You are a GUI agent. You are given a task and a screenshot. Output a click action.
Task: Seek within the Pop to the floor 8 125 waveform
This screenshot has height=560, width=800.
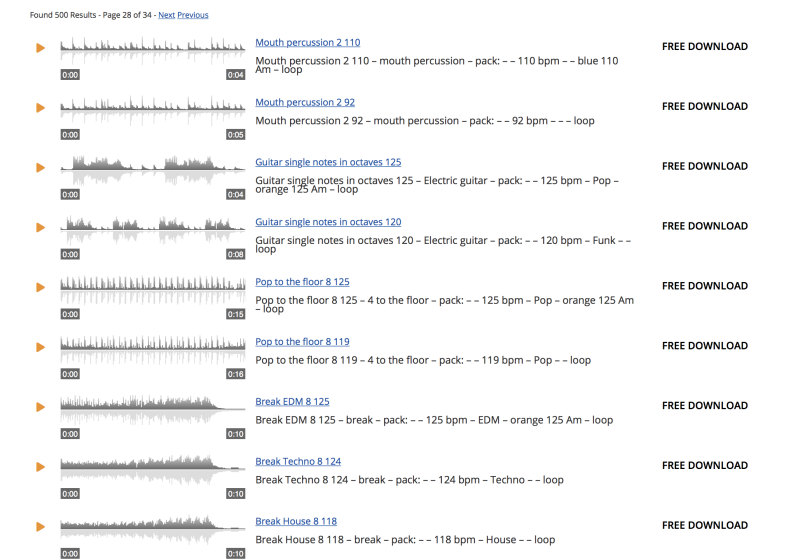tap(152, 290)
